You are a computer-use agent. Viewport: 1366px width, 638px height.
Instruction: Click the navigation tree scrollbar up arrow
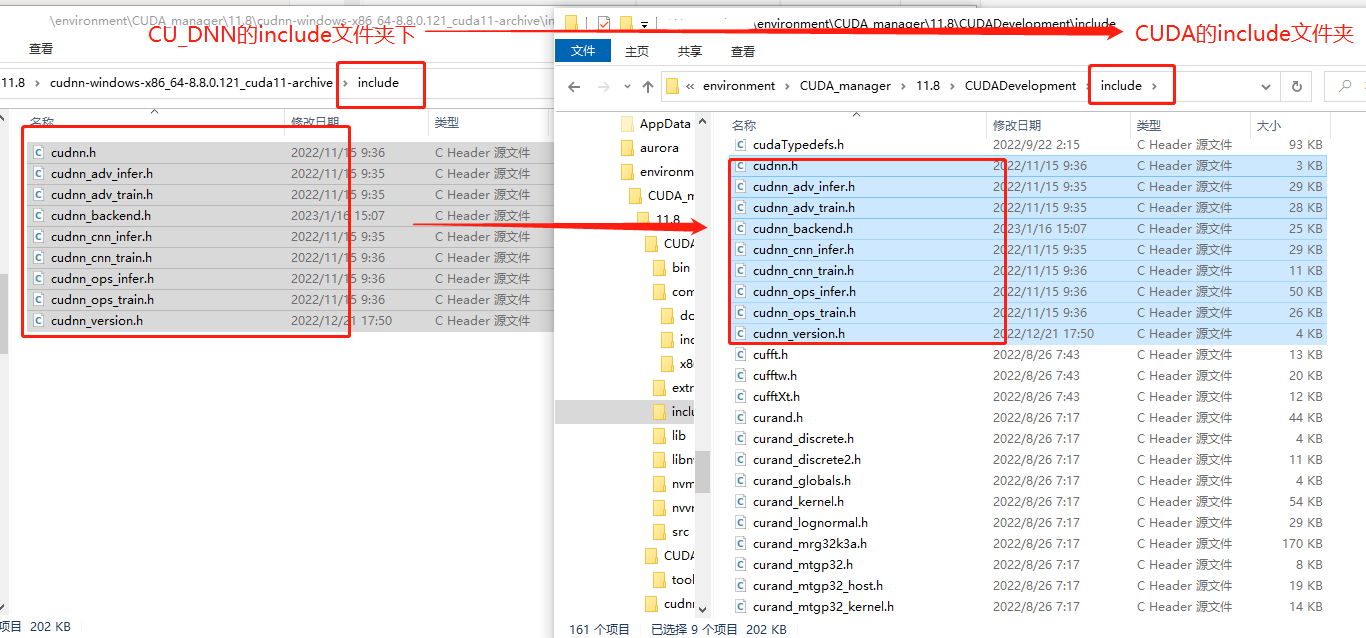coord(703,120)
